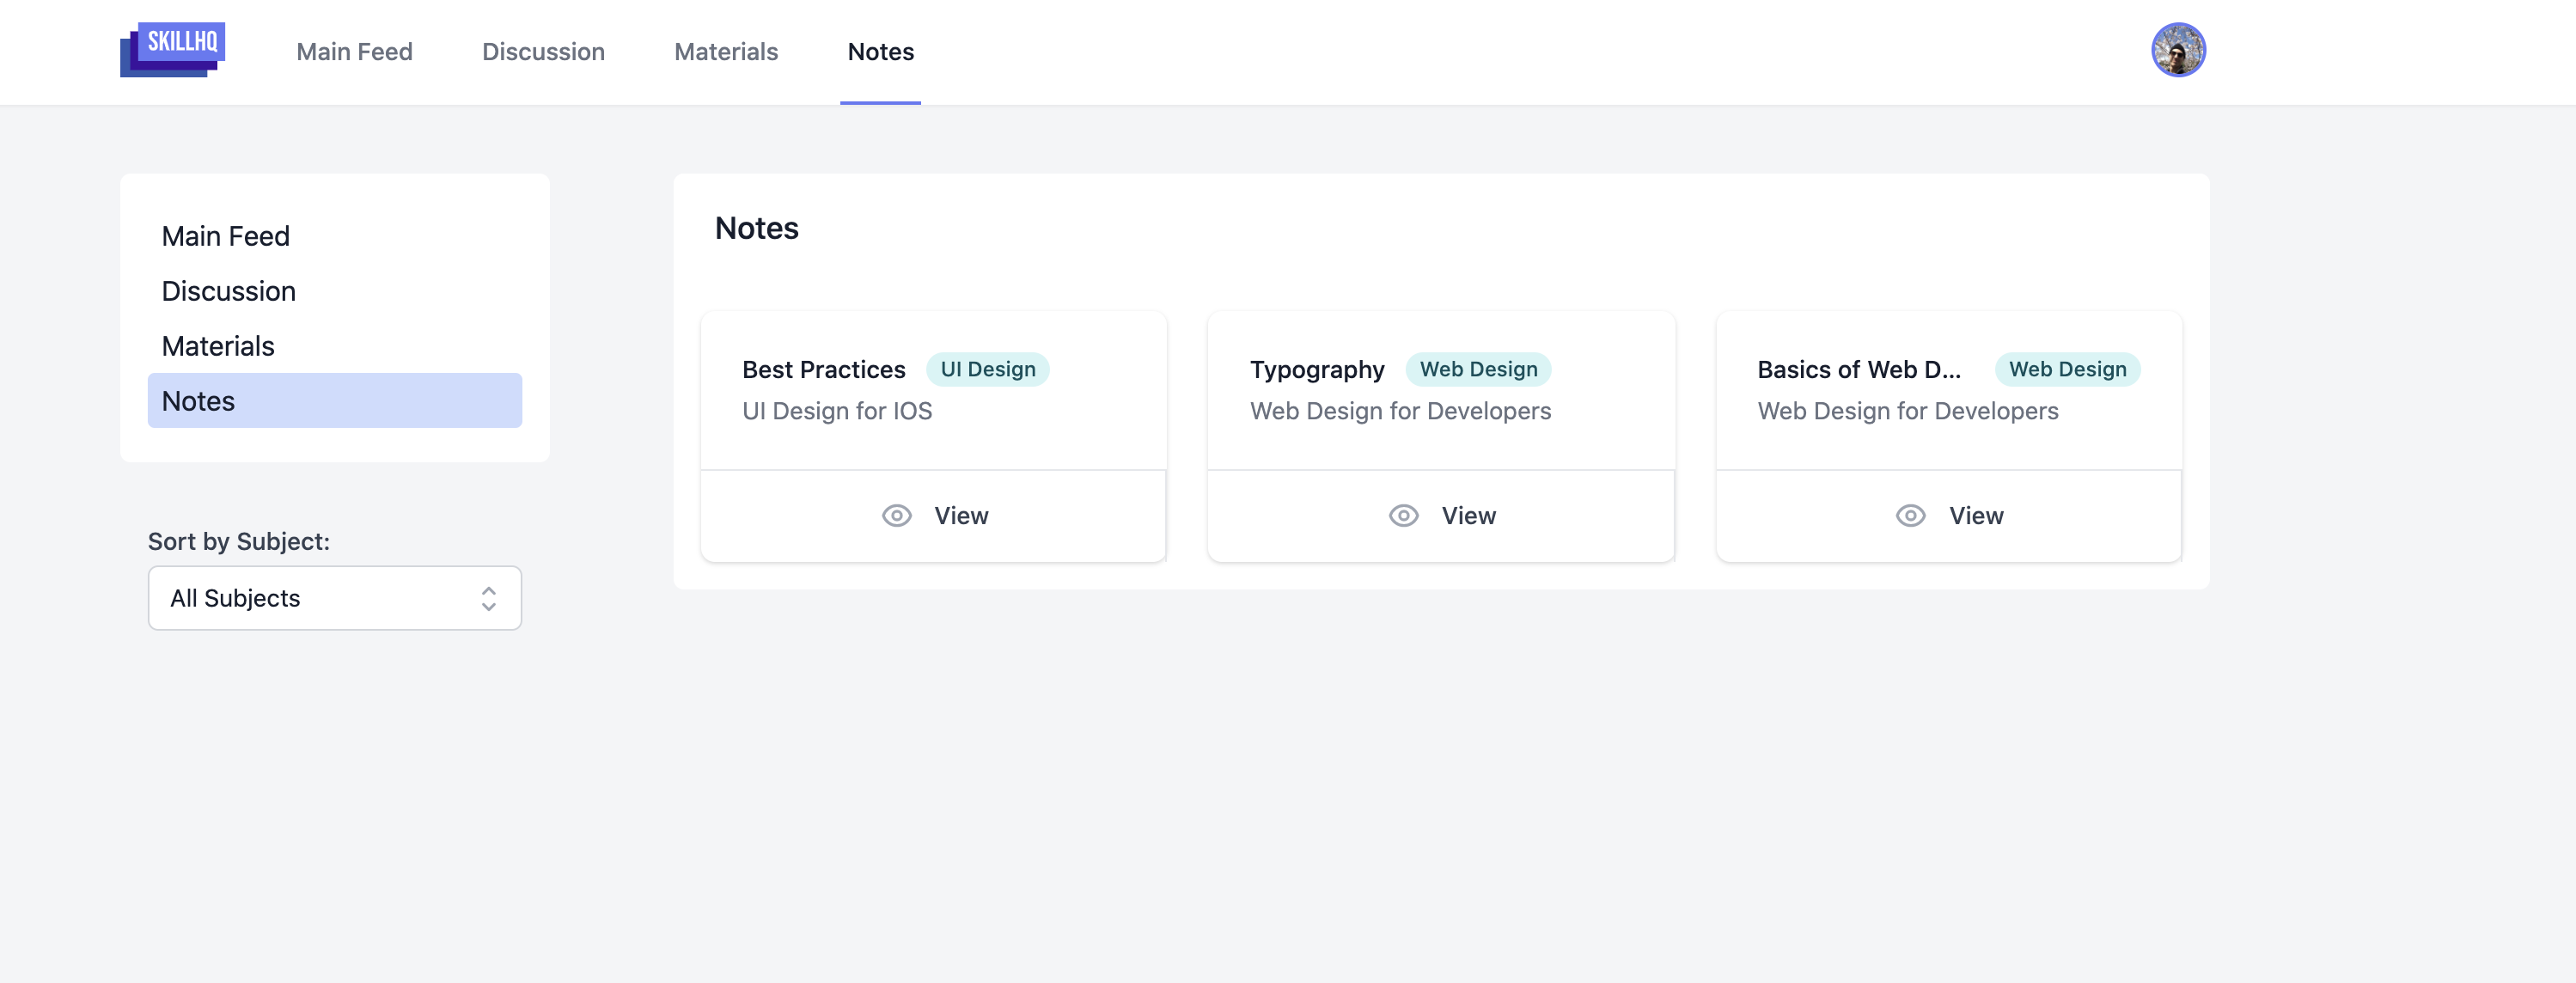Click the eye icon on Basics of Web card

point(1910,515)
